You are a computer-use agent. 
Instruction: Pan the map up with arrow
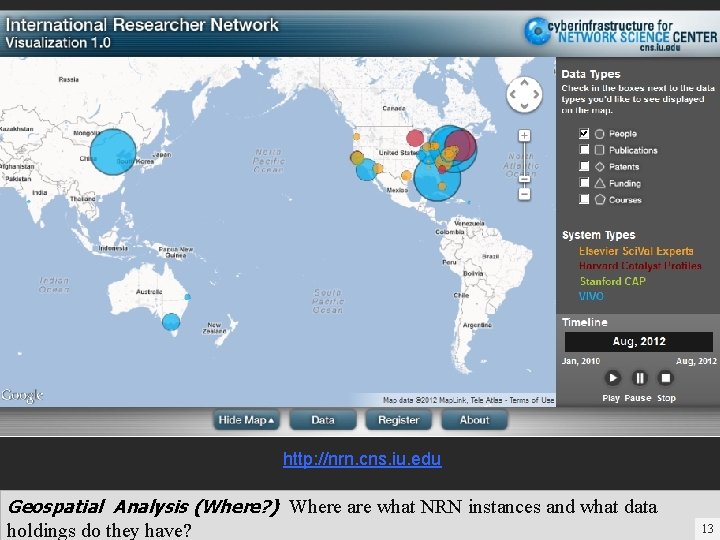coord(524,83)
